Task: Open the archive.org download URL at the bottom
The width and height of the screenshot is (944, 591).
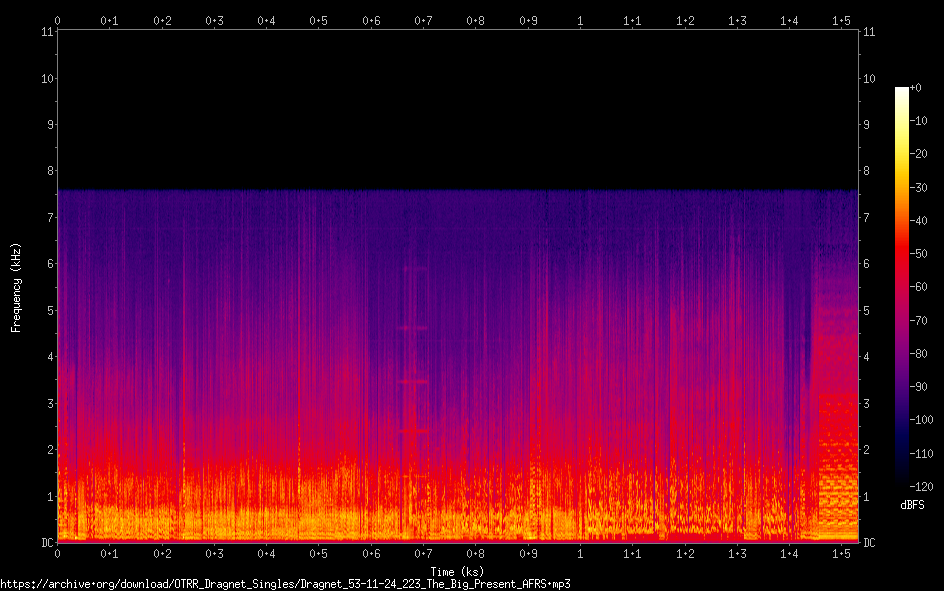Action: click(290, 583)
